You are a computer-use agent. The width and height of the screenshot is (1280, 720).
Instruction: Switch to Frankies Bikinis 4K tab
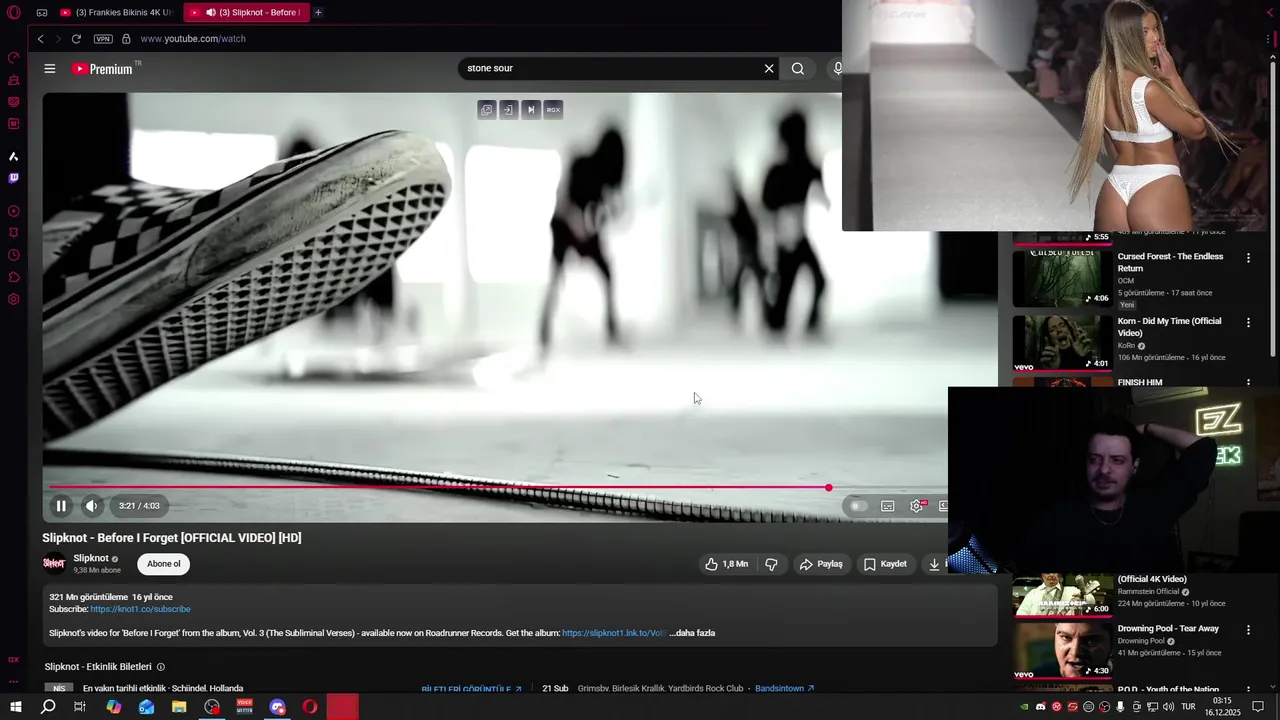coord(116,12)
